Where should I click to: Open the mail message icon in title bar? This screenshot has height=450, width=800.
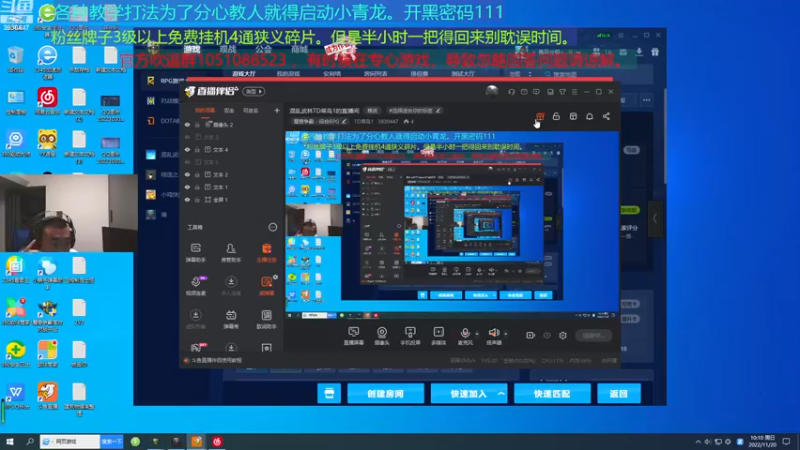coord(524,92)
